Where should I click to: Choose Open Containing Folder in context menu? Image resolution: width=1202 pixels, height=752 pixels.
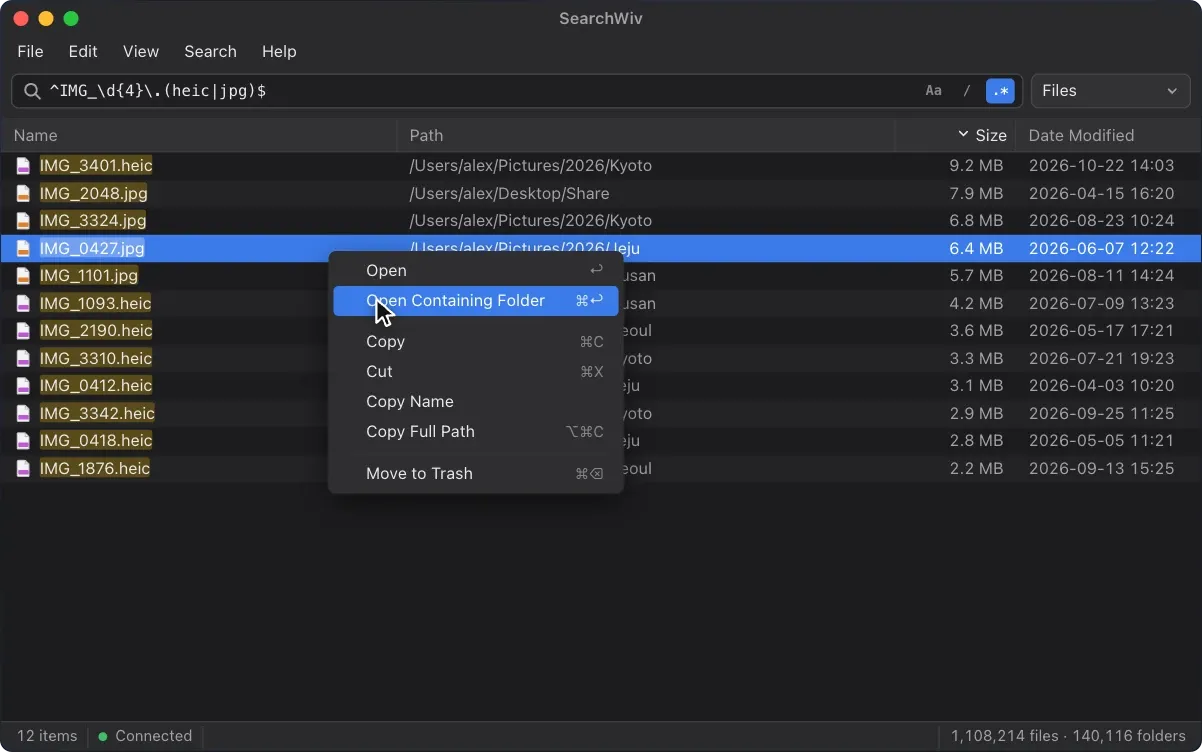point(476,300)
